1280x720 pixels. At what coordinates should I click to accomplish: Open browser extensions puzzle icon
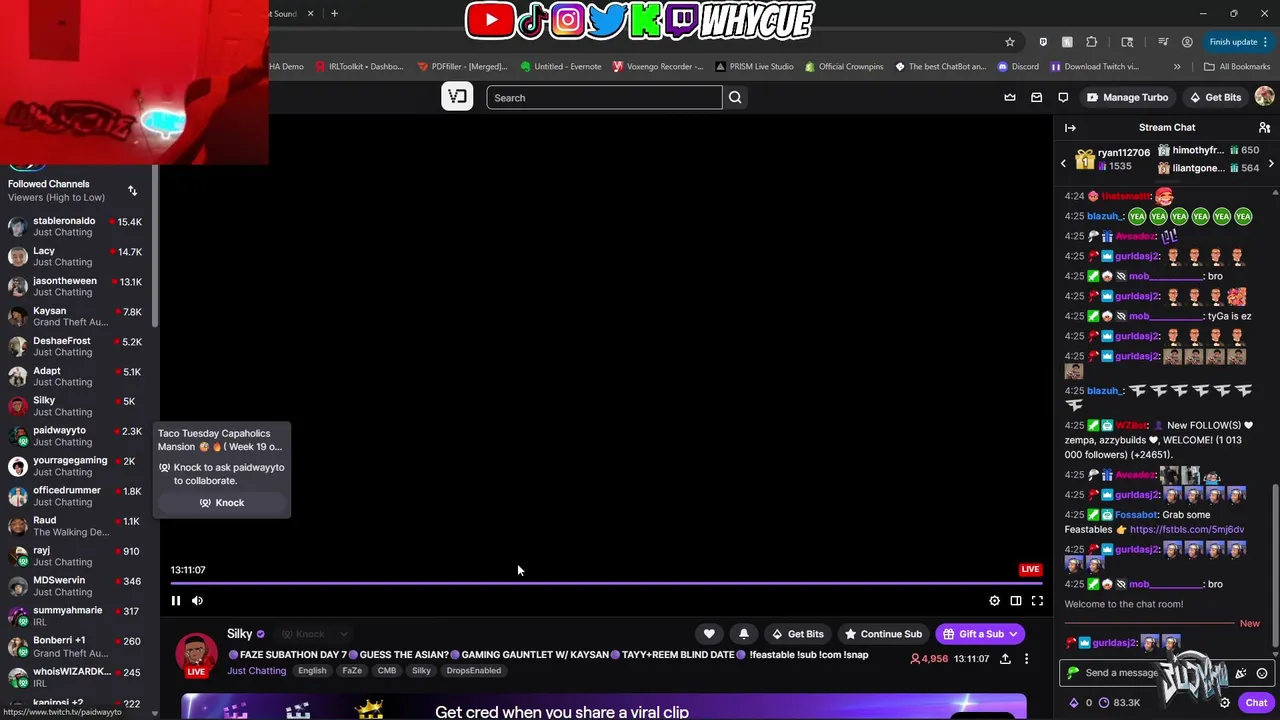(x=1091, y=42)
